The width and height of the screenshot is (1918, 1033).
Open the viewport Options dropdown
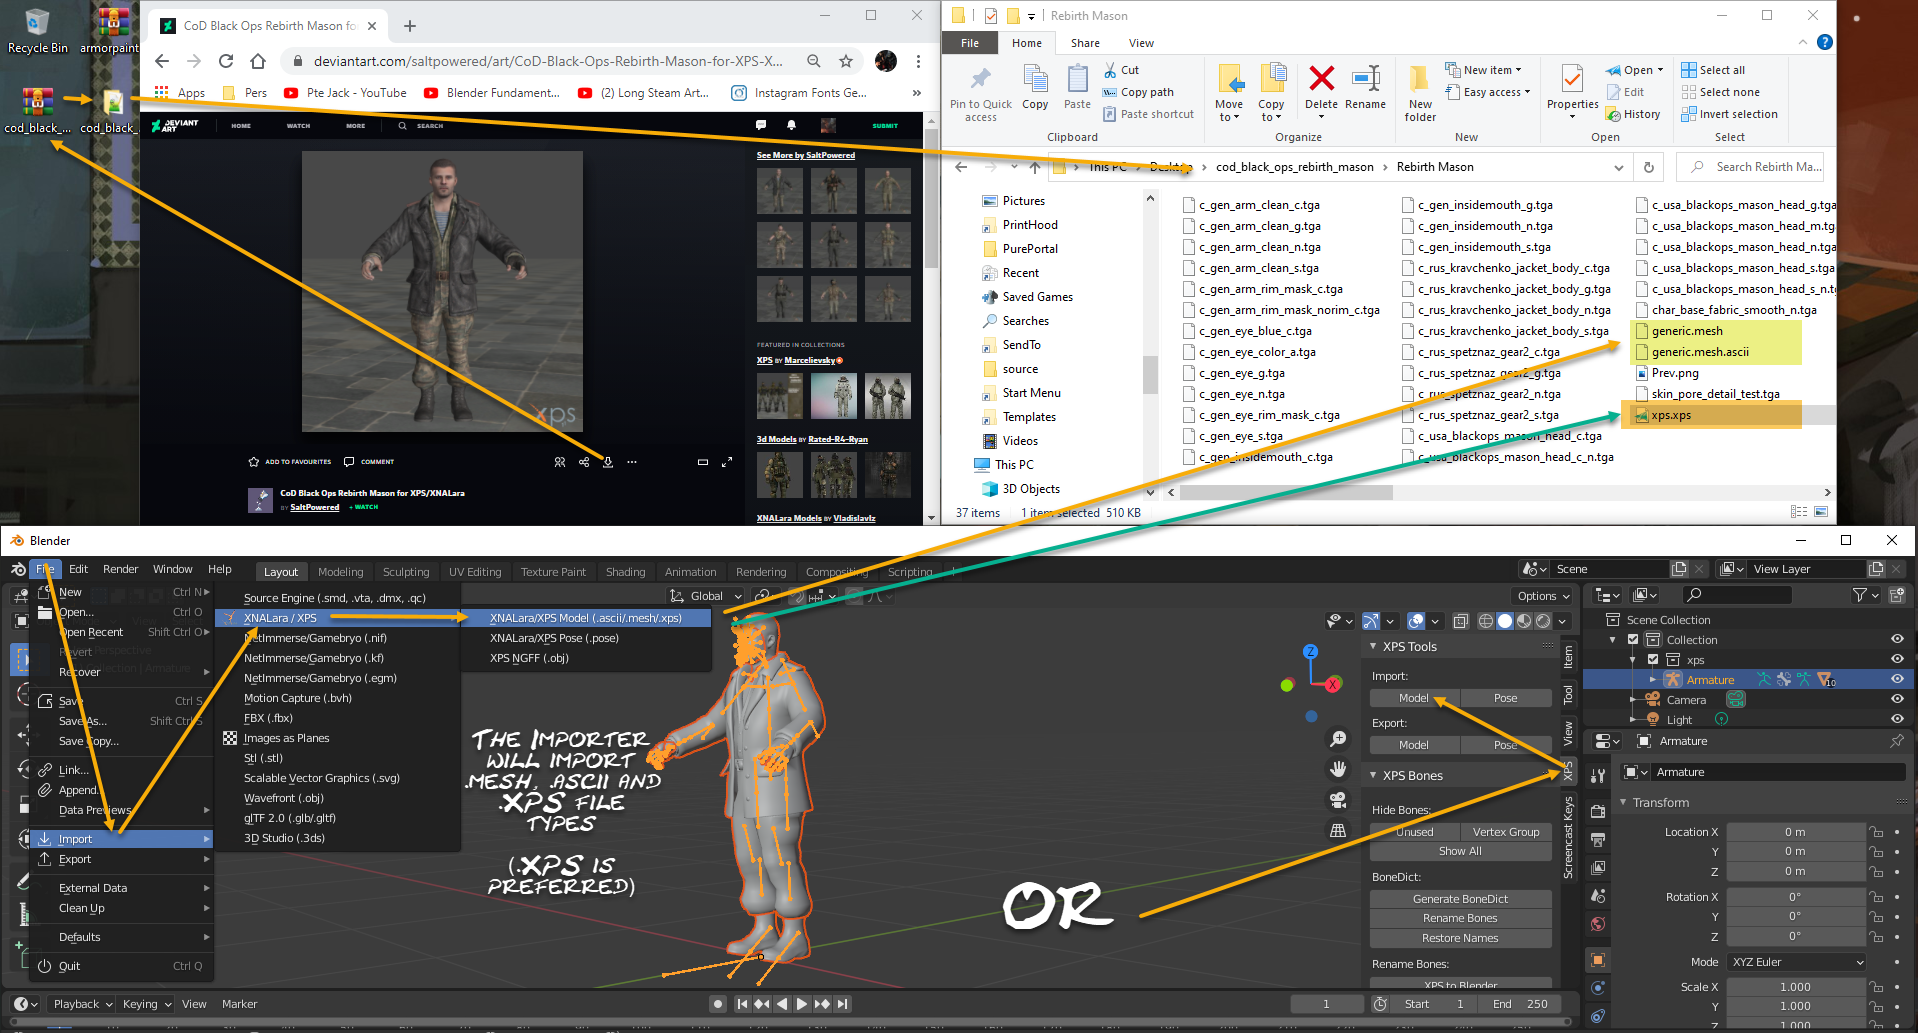(1543, 596)
